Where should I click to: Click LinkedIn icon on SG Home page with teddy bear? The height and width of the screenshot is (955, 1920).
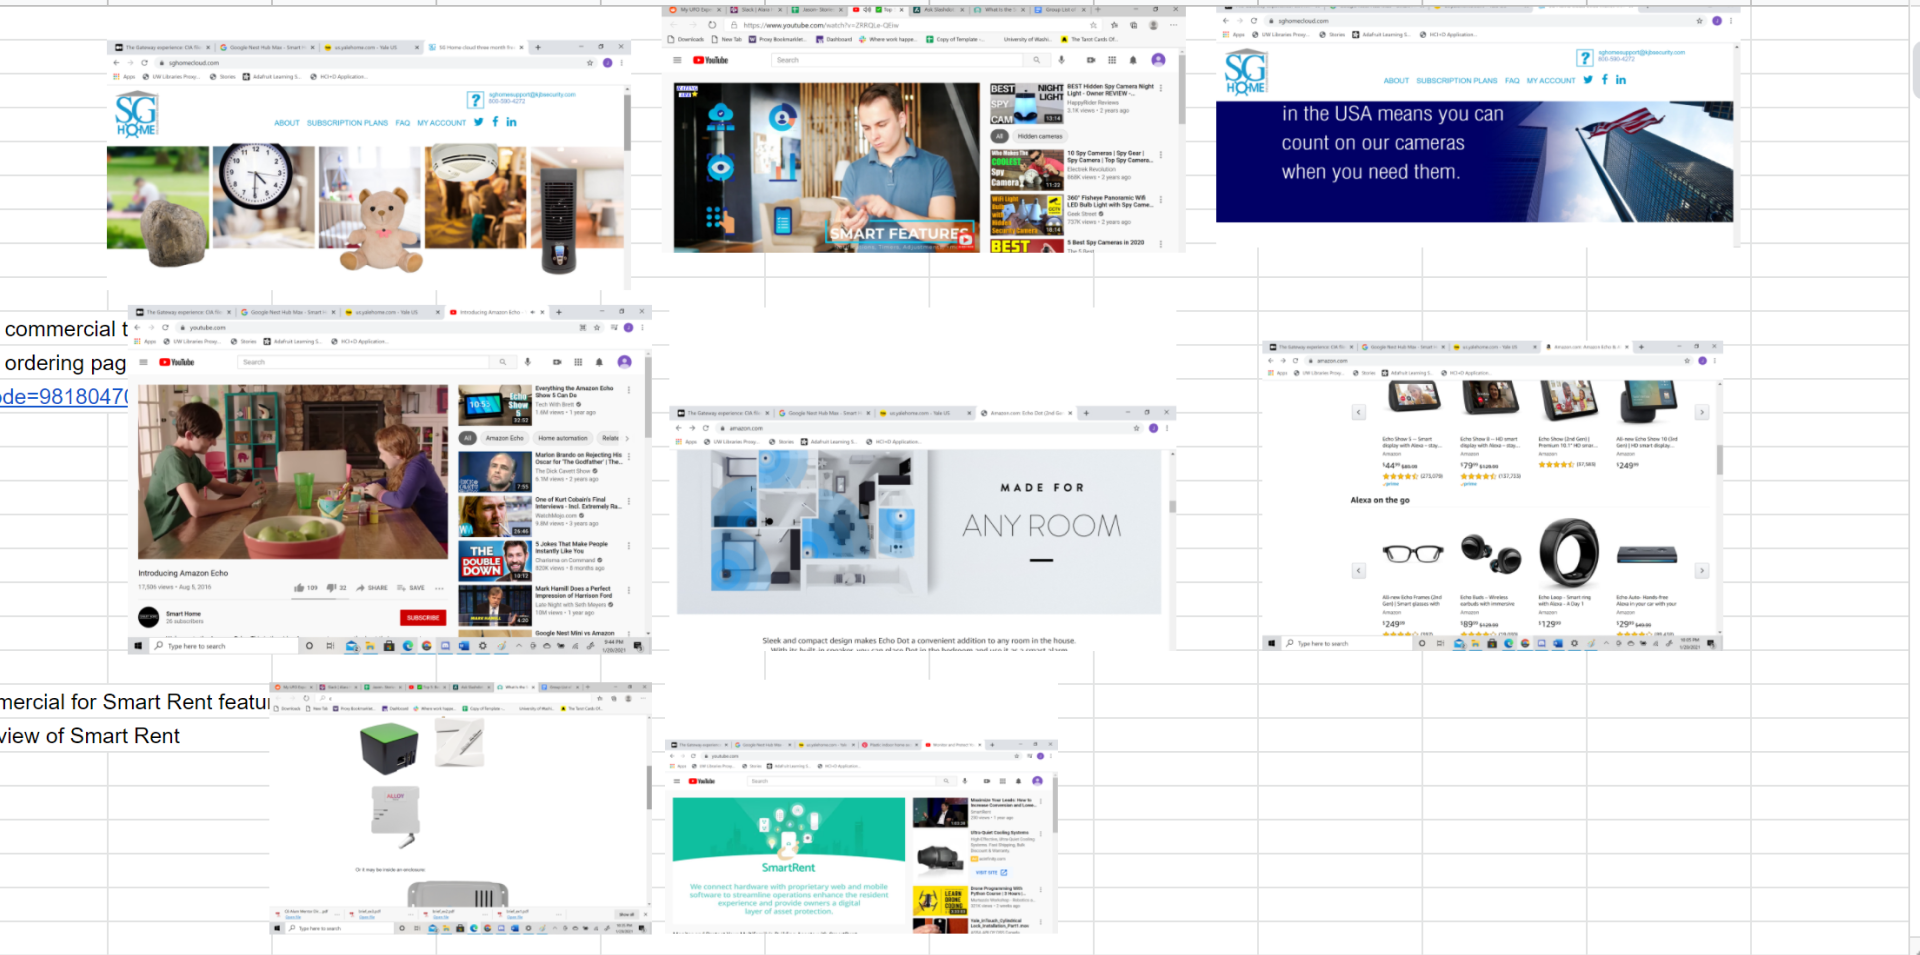click(x=511, y=122)
